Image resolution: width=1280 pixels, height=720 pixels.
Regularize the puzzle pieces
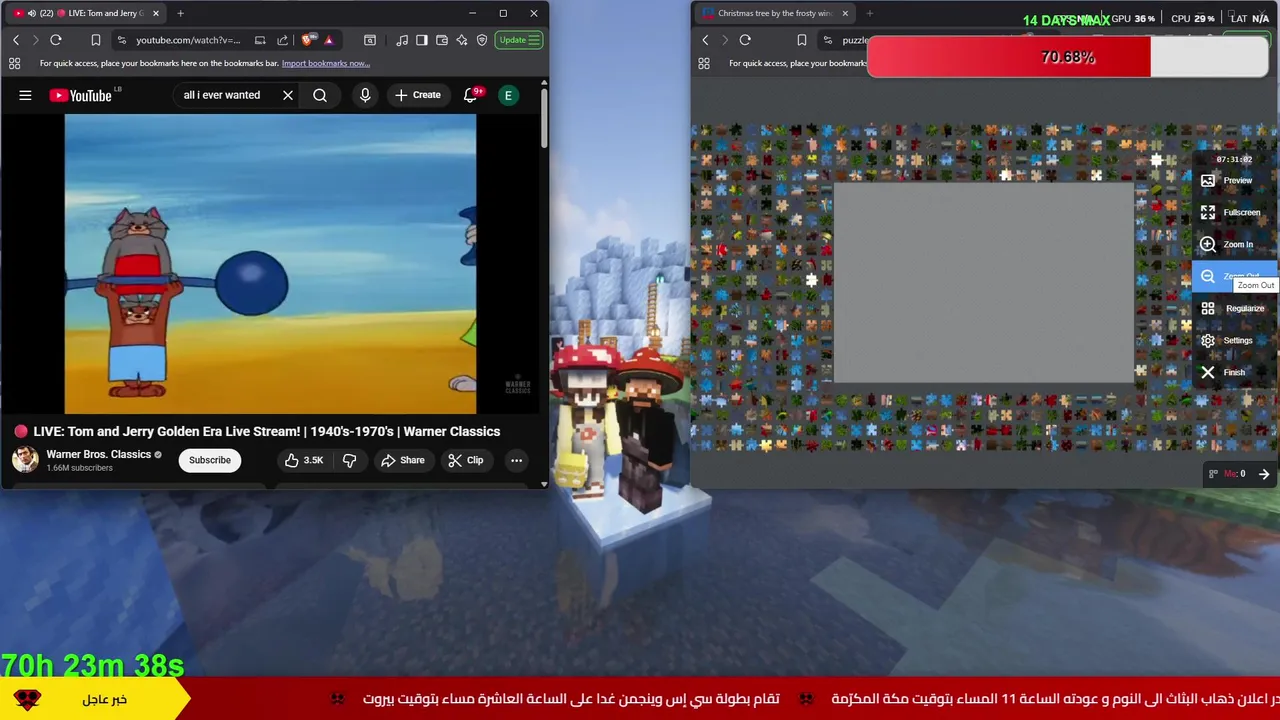tap(1236, 309)
